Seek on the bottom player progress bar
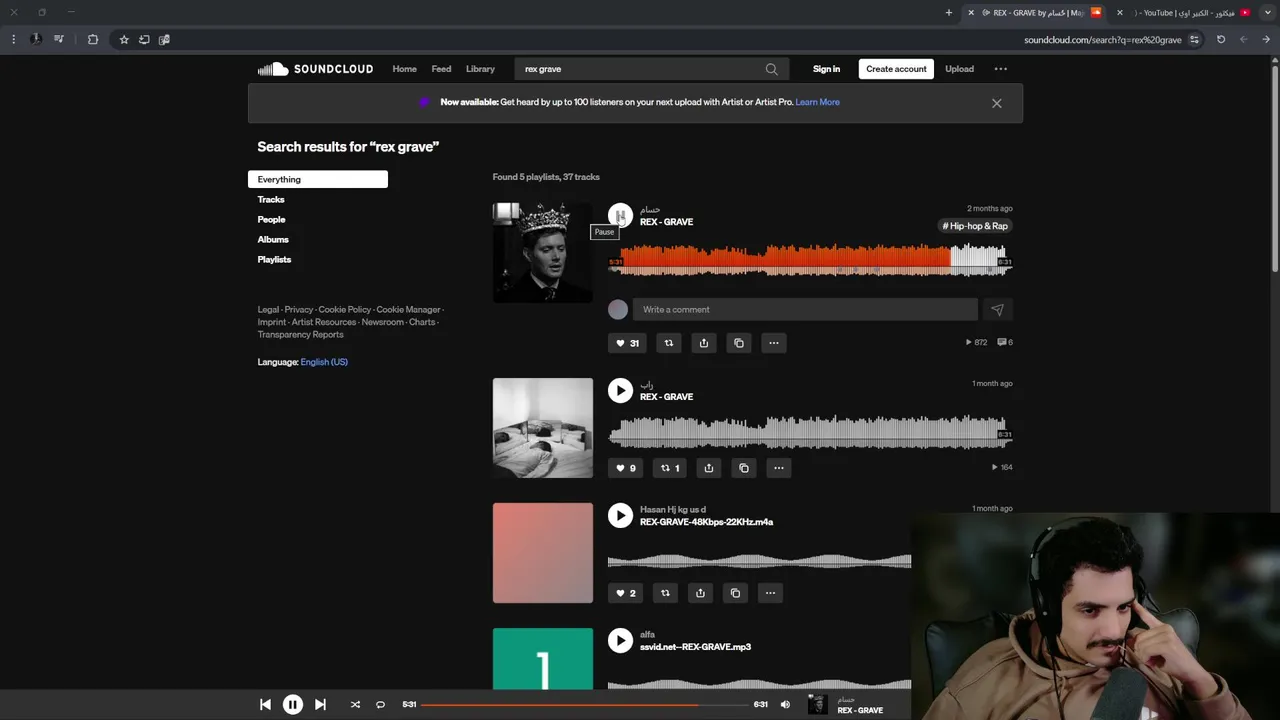The image size is (1280, 720). tap(584, 705)
